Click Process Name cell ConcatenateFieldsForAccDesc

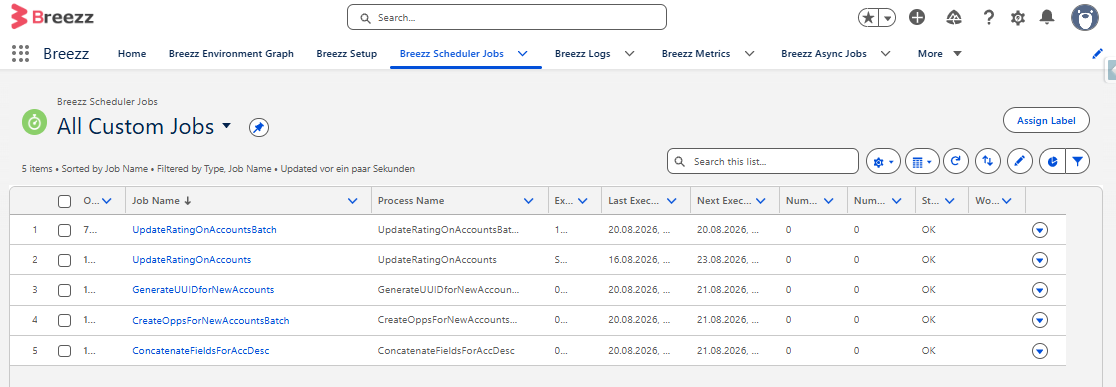[446, 351]
